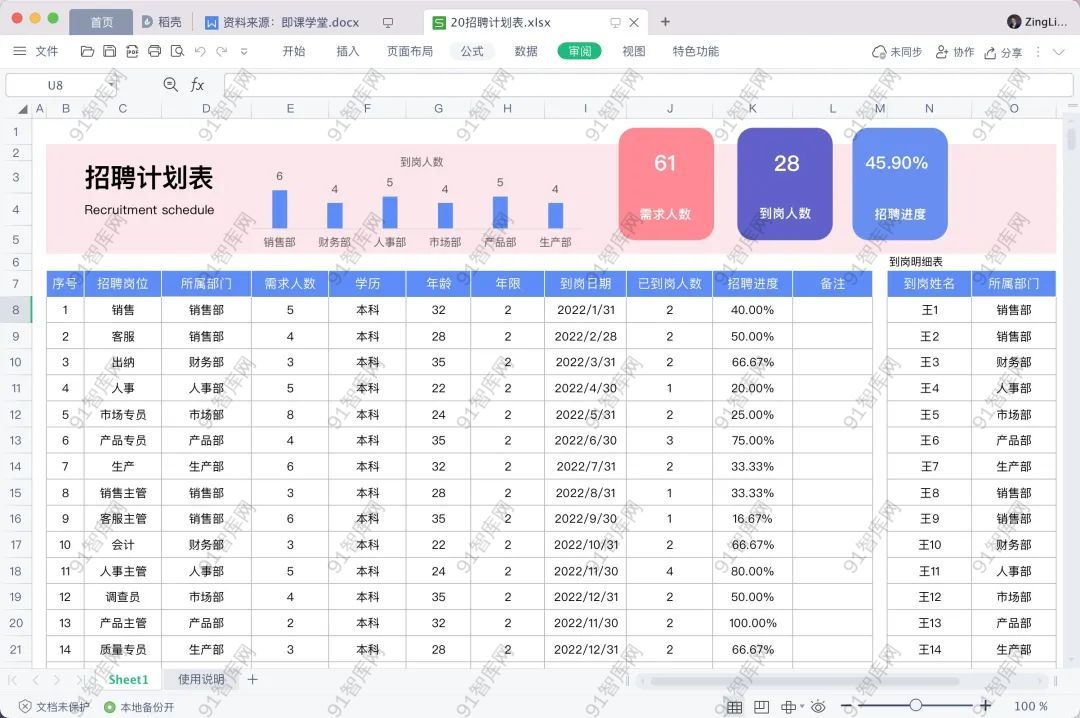Screen dimensions: 1080x718
Task: Switch to the 使用说明 sheet tab
Action: (x=201, y=680)
